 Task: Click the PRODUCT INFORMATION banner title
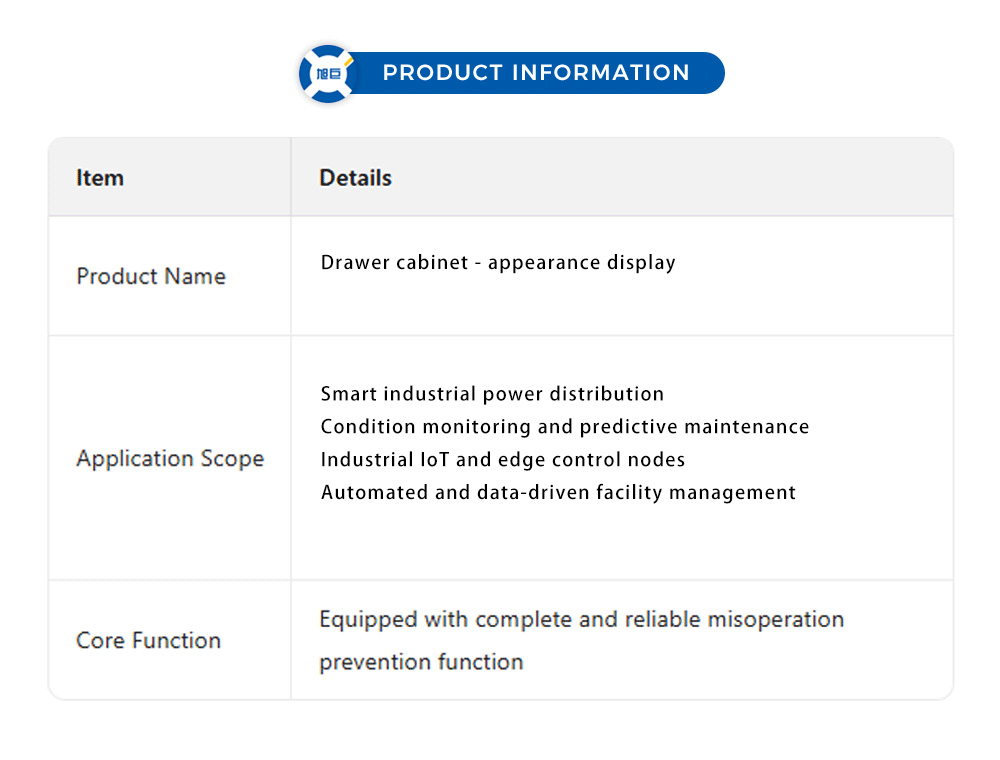click(x=536, y=73)
